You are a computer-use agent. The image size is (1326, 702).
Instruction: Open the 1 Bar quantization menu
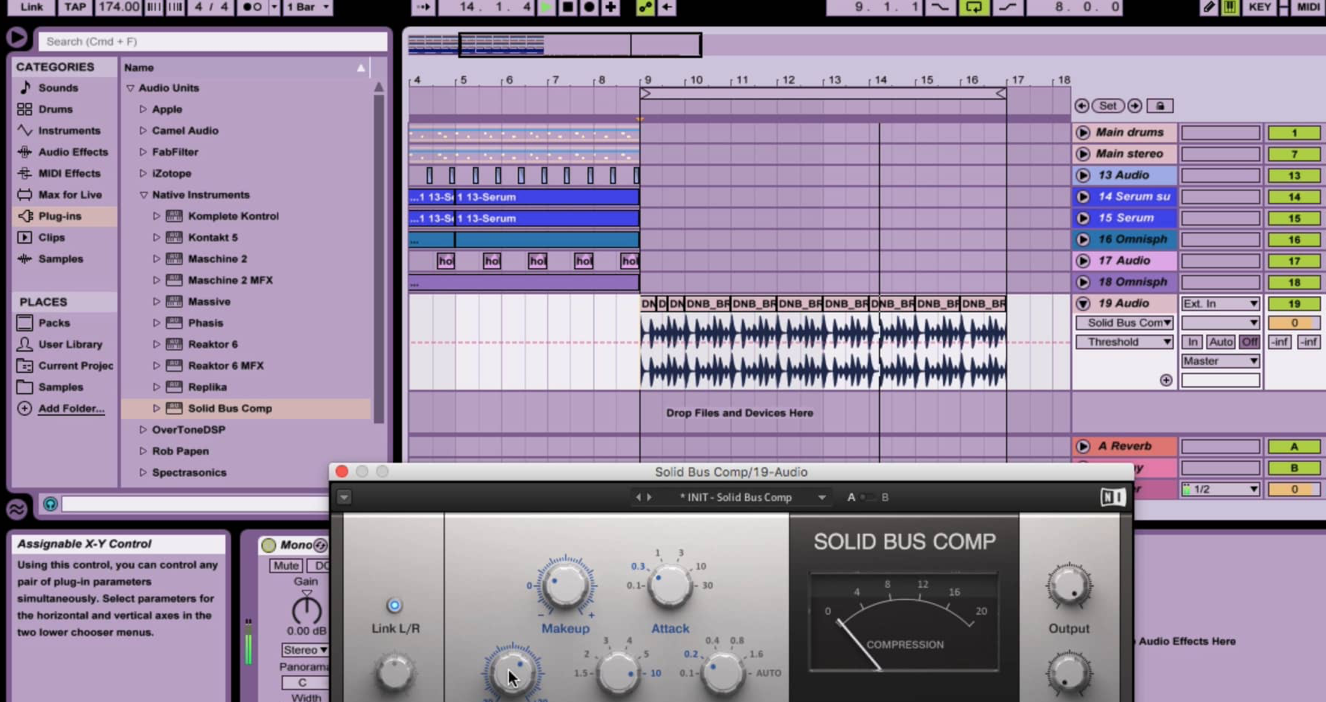[307, 7]
